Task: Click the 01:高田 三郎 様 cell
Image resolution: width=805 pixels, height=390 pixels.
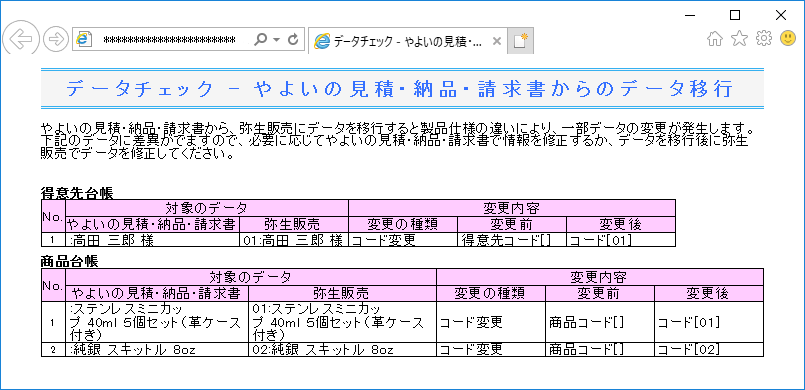Action: 294,240
